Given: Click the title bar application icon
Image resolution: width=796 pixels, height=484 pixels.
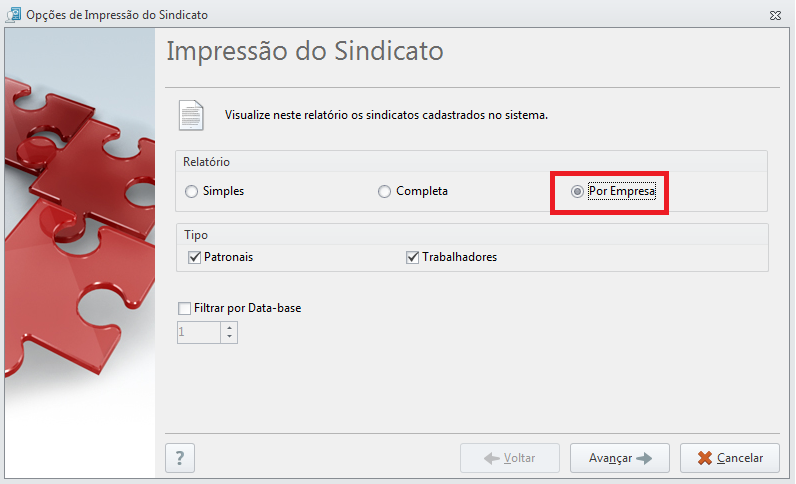Looking at the screenshot, I should pyautogui.click(x=13, y=15).
